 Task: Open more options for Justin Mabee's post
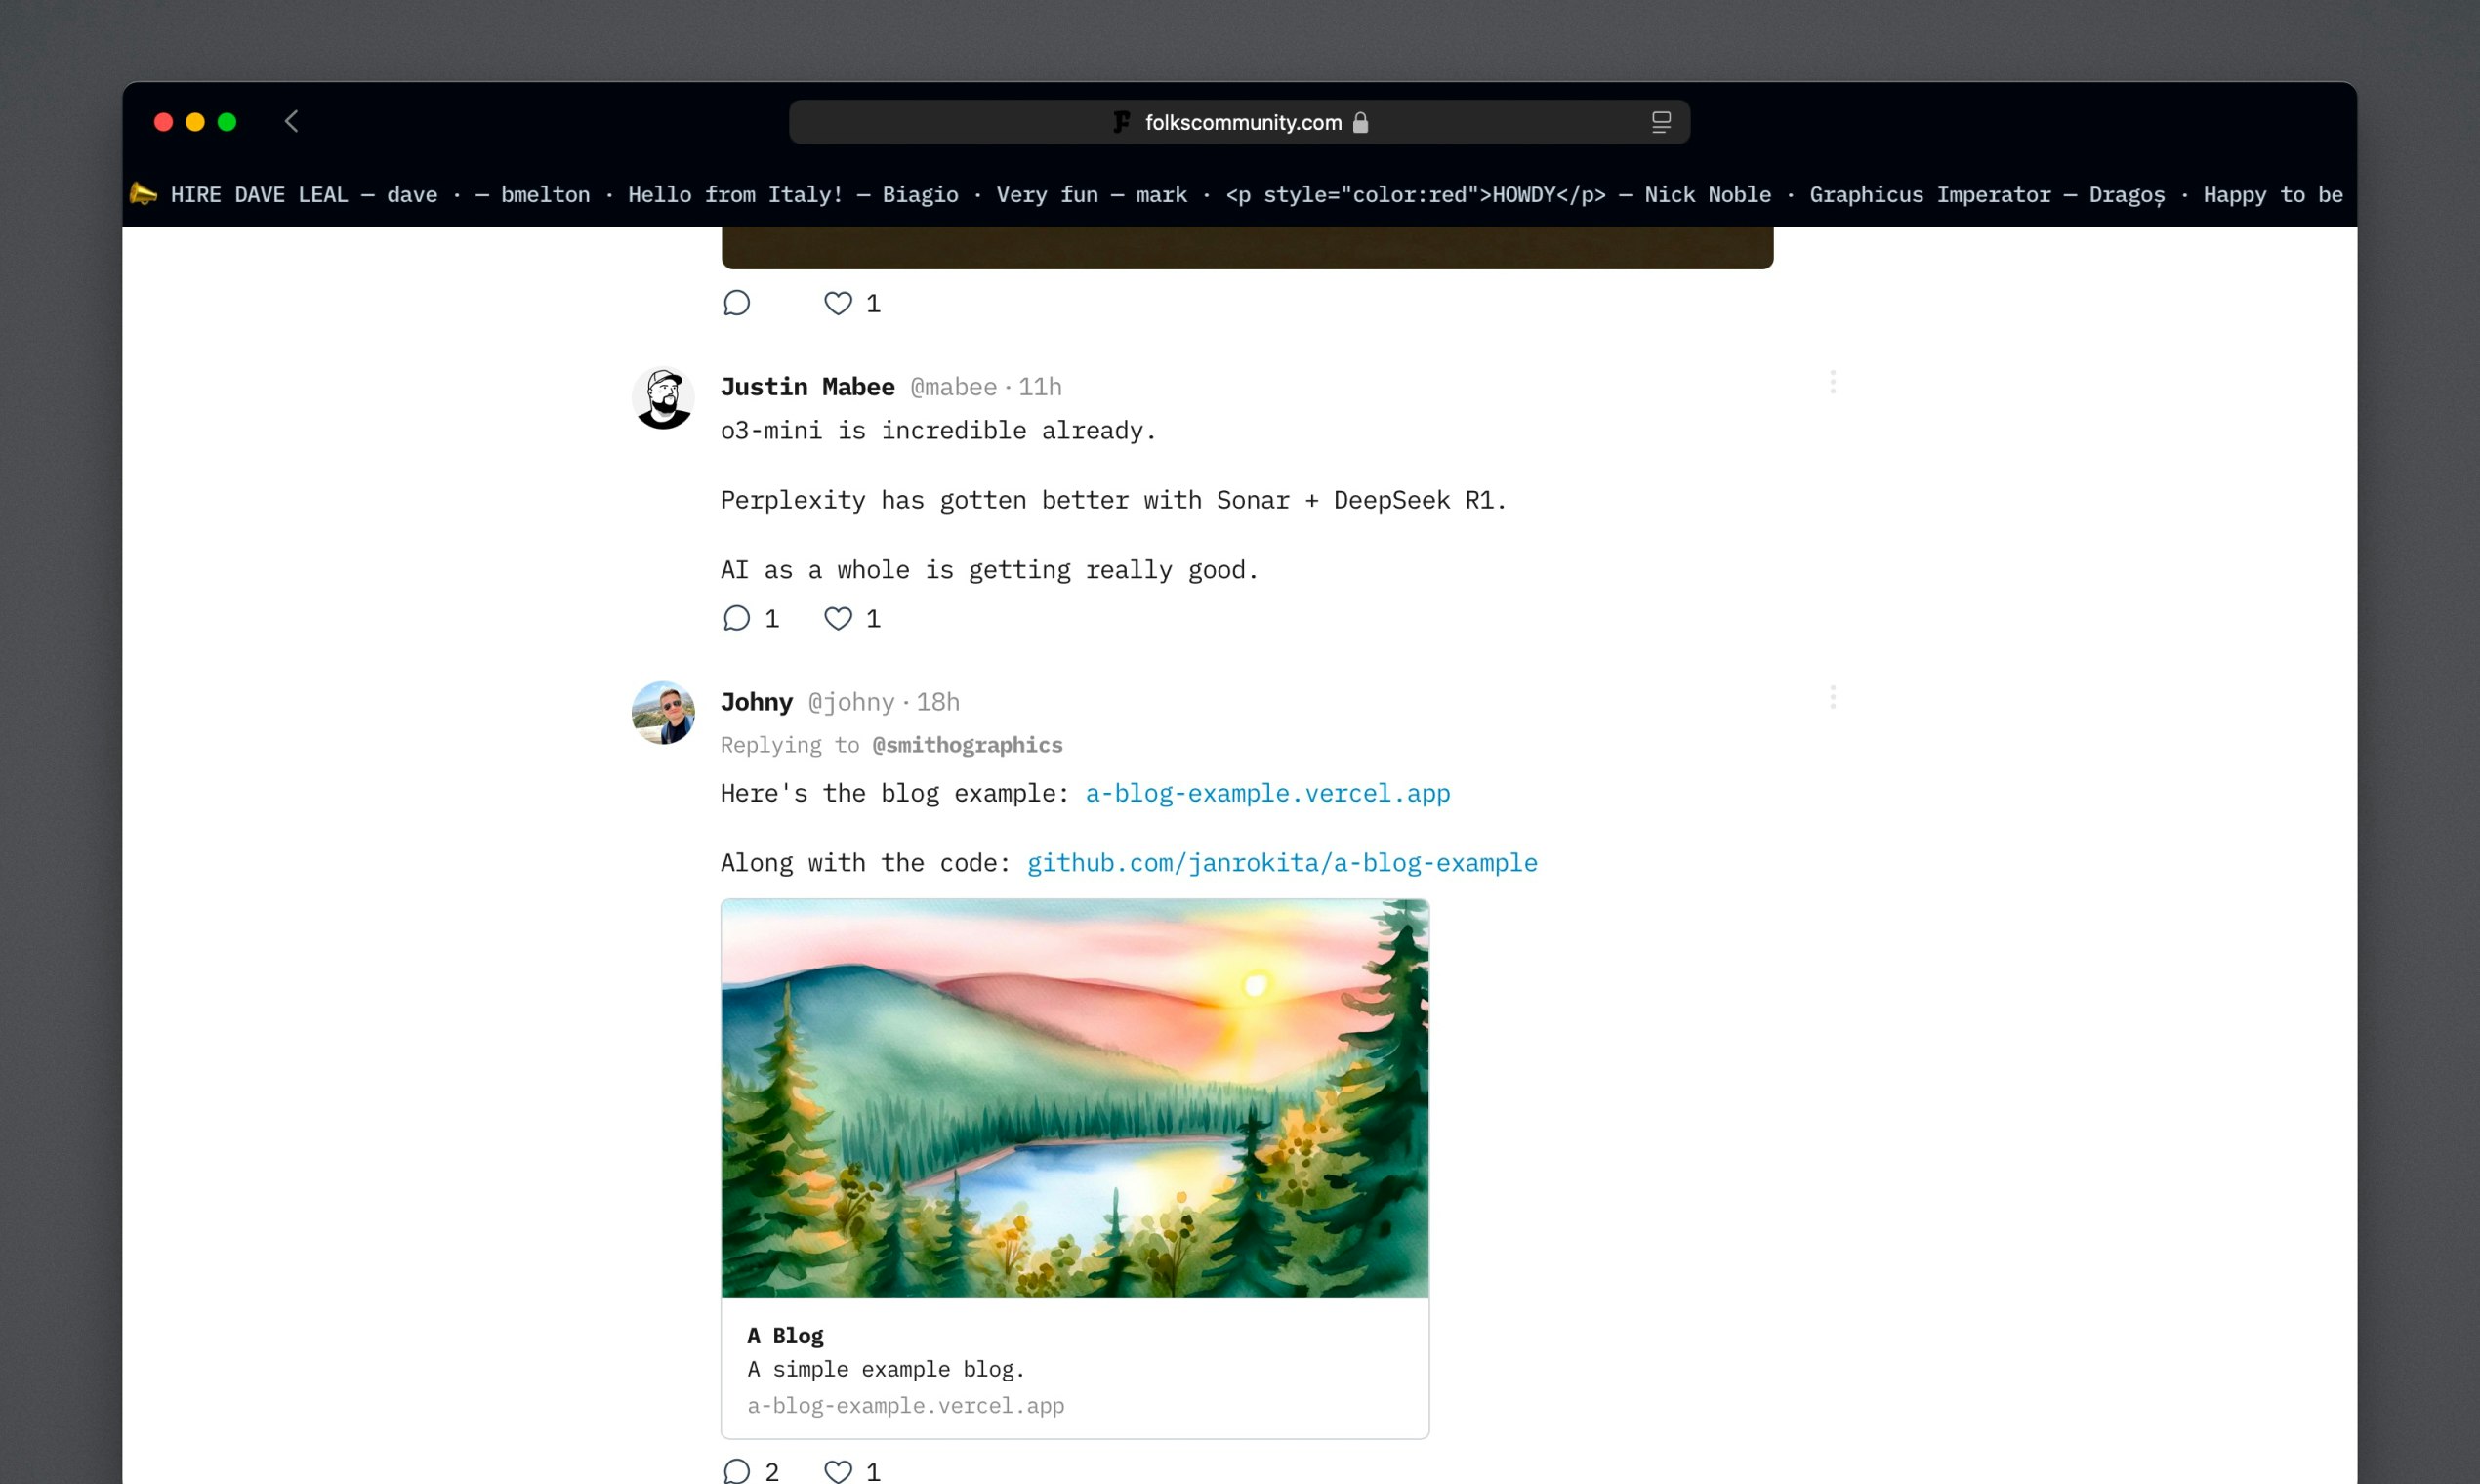[x=1833, y=382]
